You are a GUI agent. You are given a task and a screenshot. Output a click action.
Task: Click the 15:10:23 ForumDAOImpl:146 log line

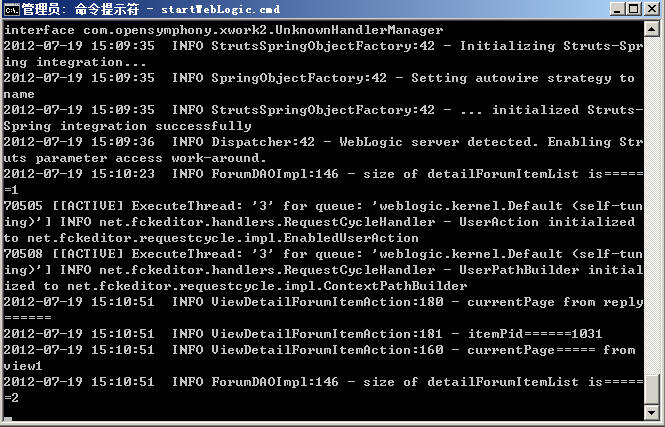323,174
